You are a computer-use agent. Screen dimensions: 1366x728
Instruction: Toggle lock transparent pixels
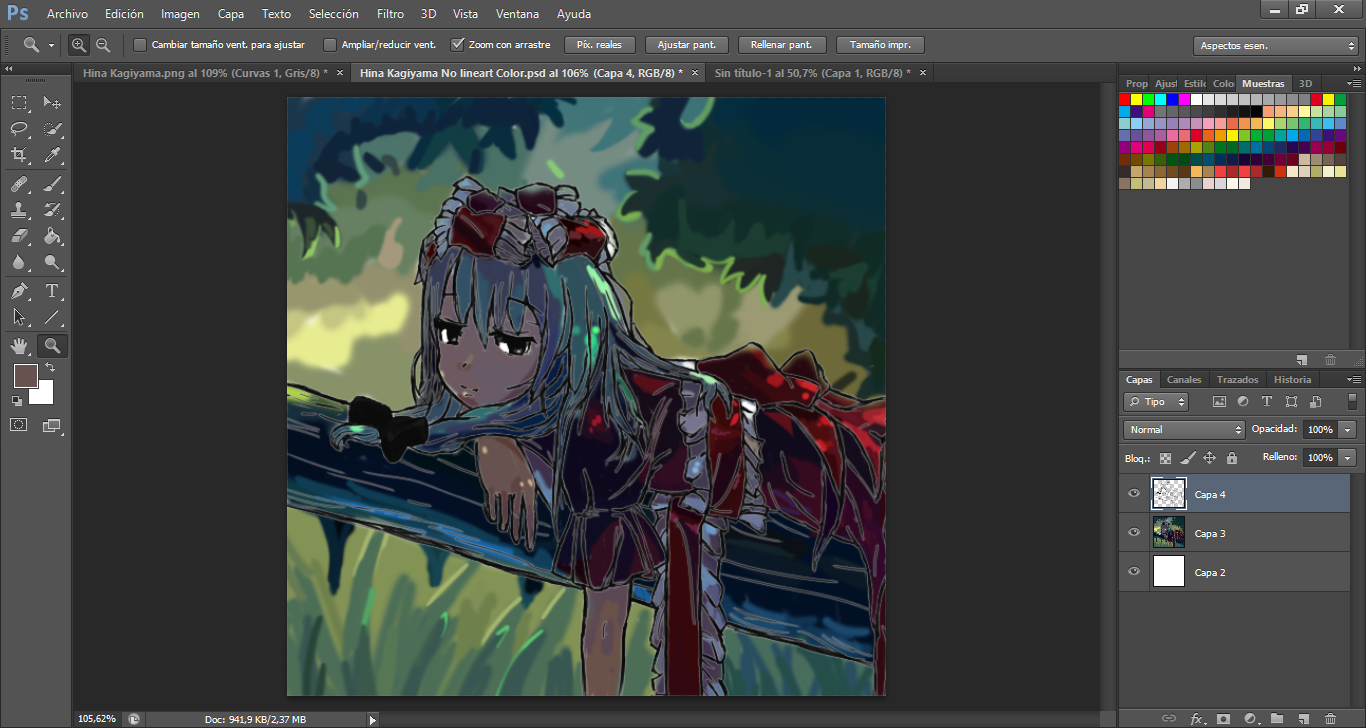point(1165,458)
